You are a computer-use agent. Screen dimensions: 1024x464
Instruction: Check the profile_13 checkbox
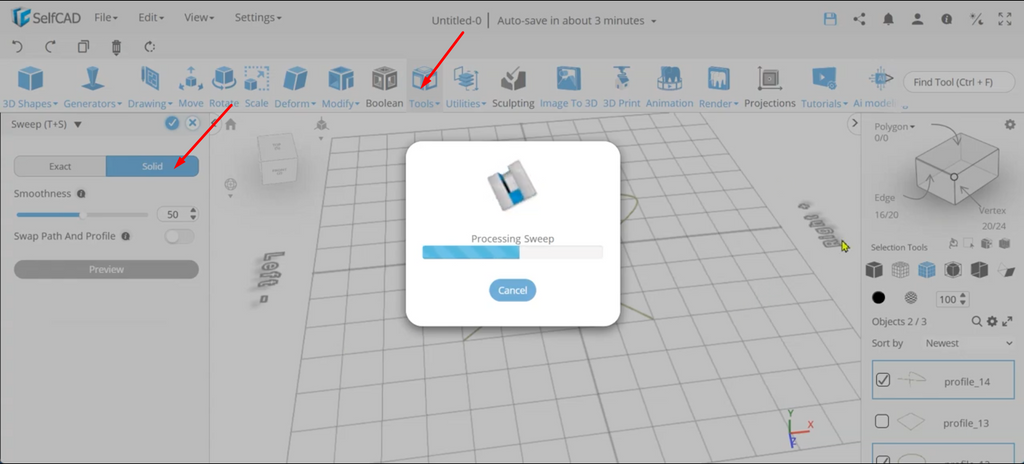click(882, 422)
